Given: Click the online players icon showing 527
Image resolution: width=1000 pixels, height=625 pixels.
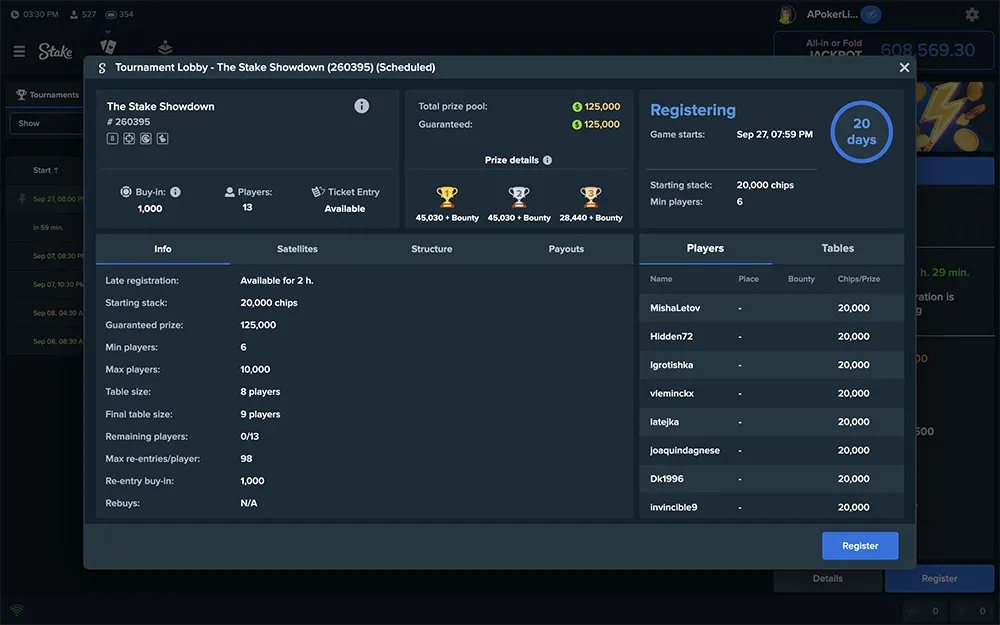Looking at the screenshot, I should click(73, 14).
